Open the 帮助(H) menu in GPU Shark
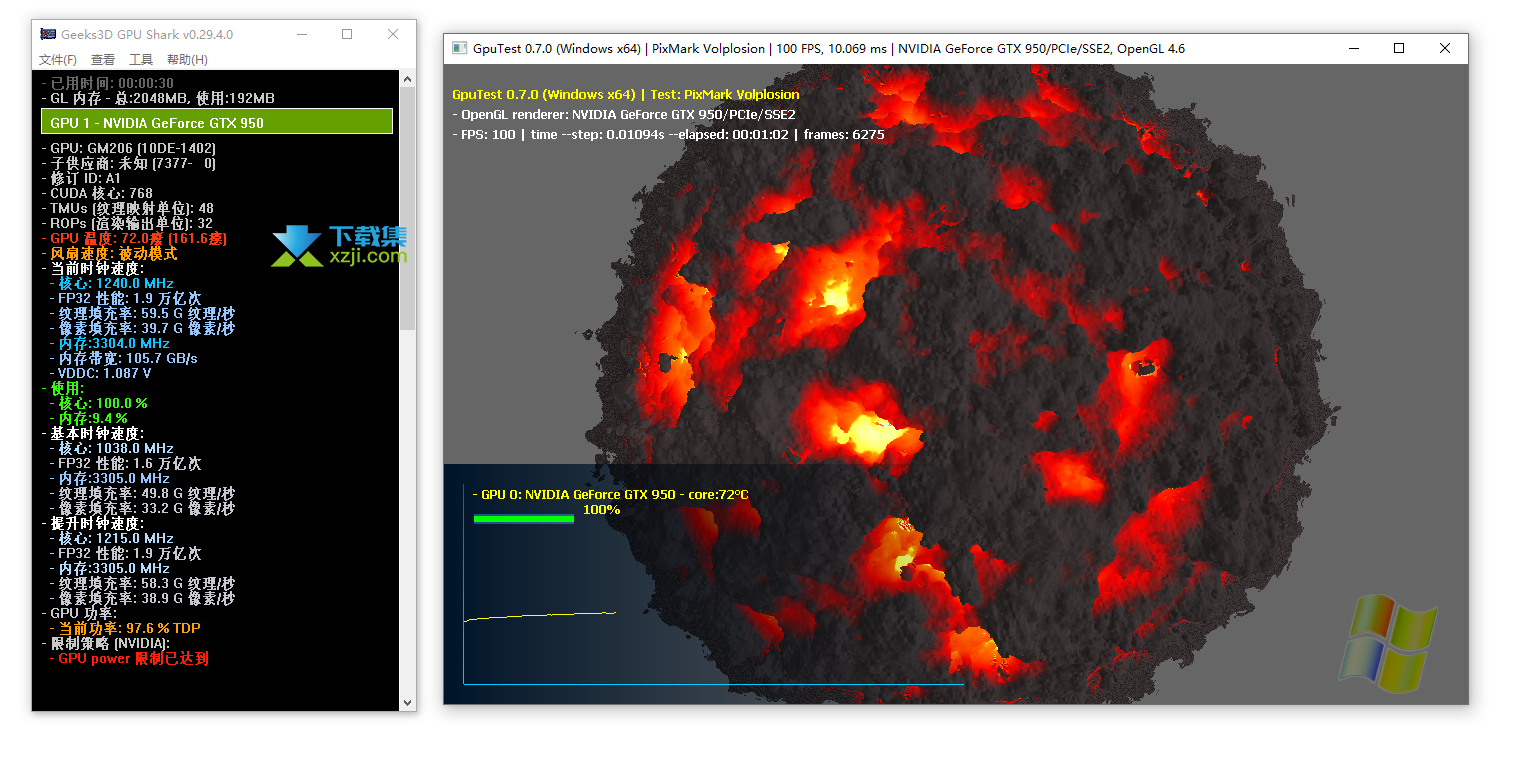The width and height of the screenshot is (1522, 767). 187,60
